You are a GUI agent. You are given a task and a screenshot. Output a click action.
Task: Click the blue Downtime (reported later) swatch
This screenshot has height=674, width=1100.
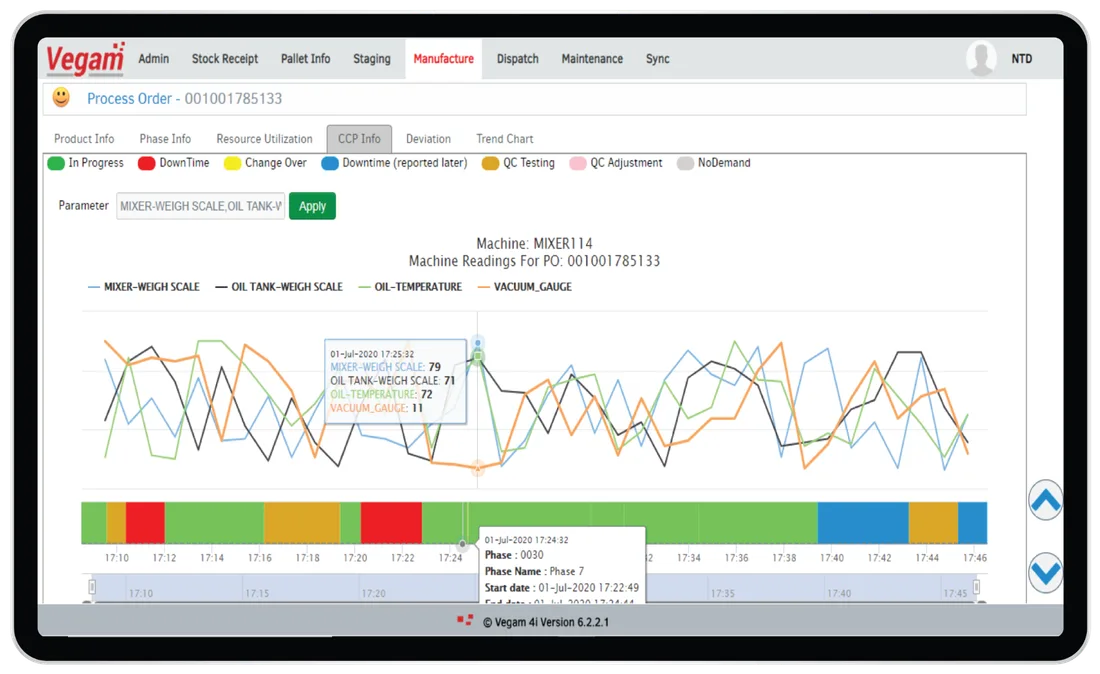(x=330, y=163)
